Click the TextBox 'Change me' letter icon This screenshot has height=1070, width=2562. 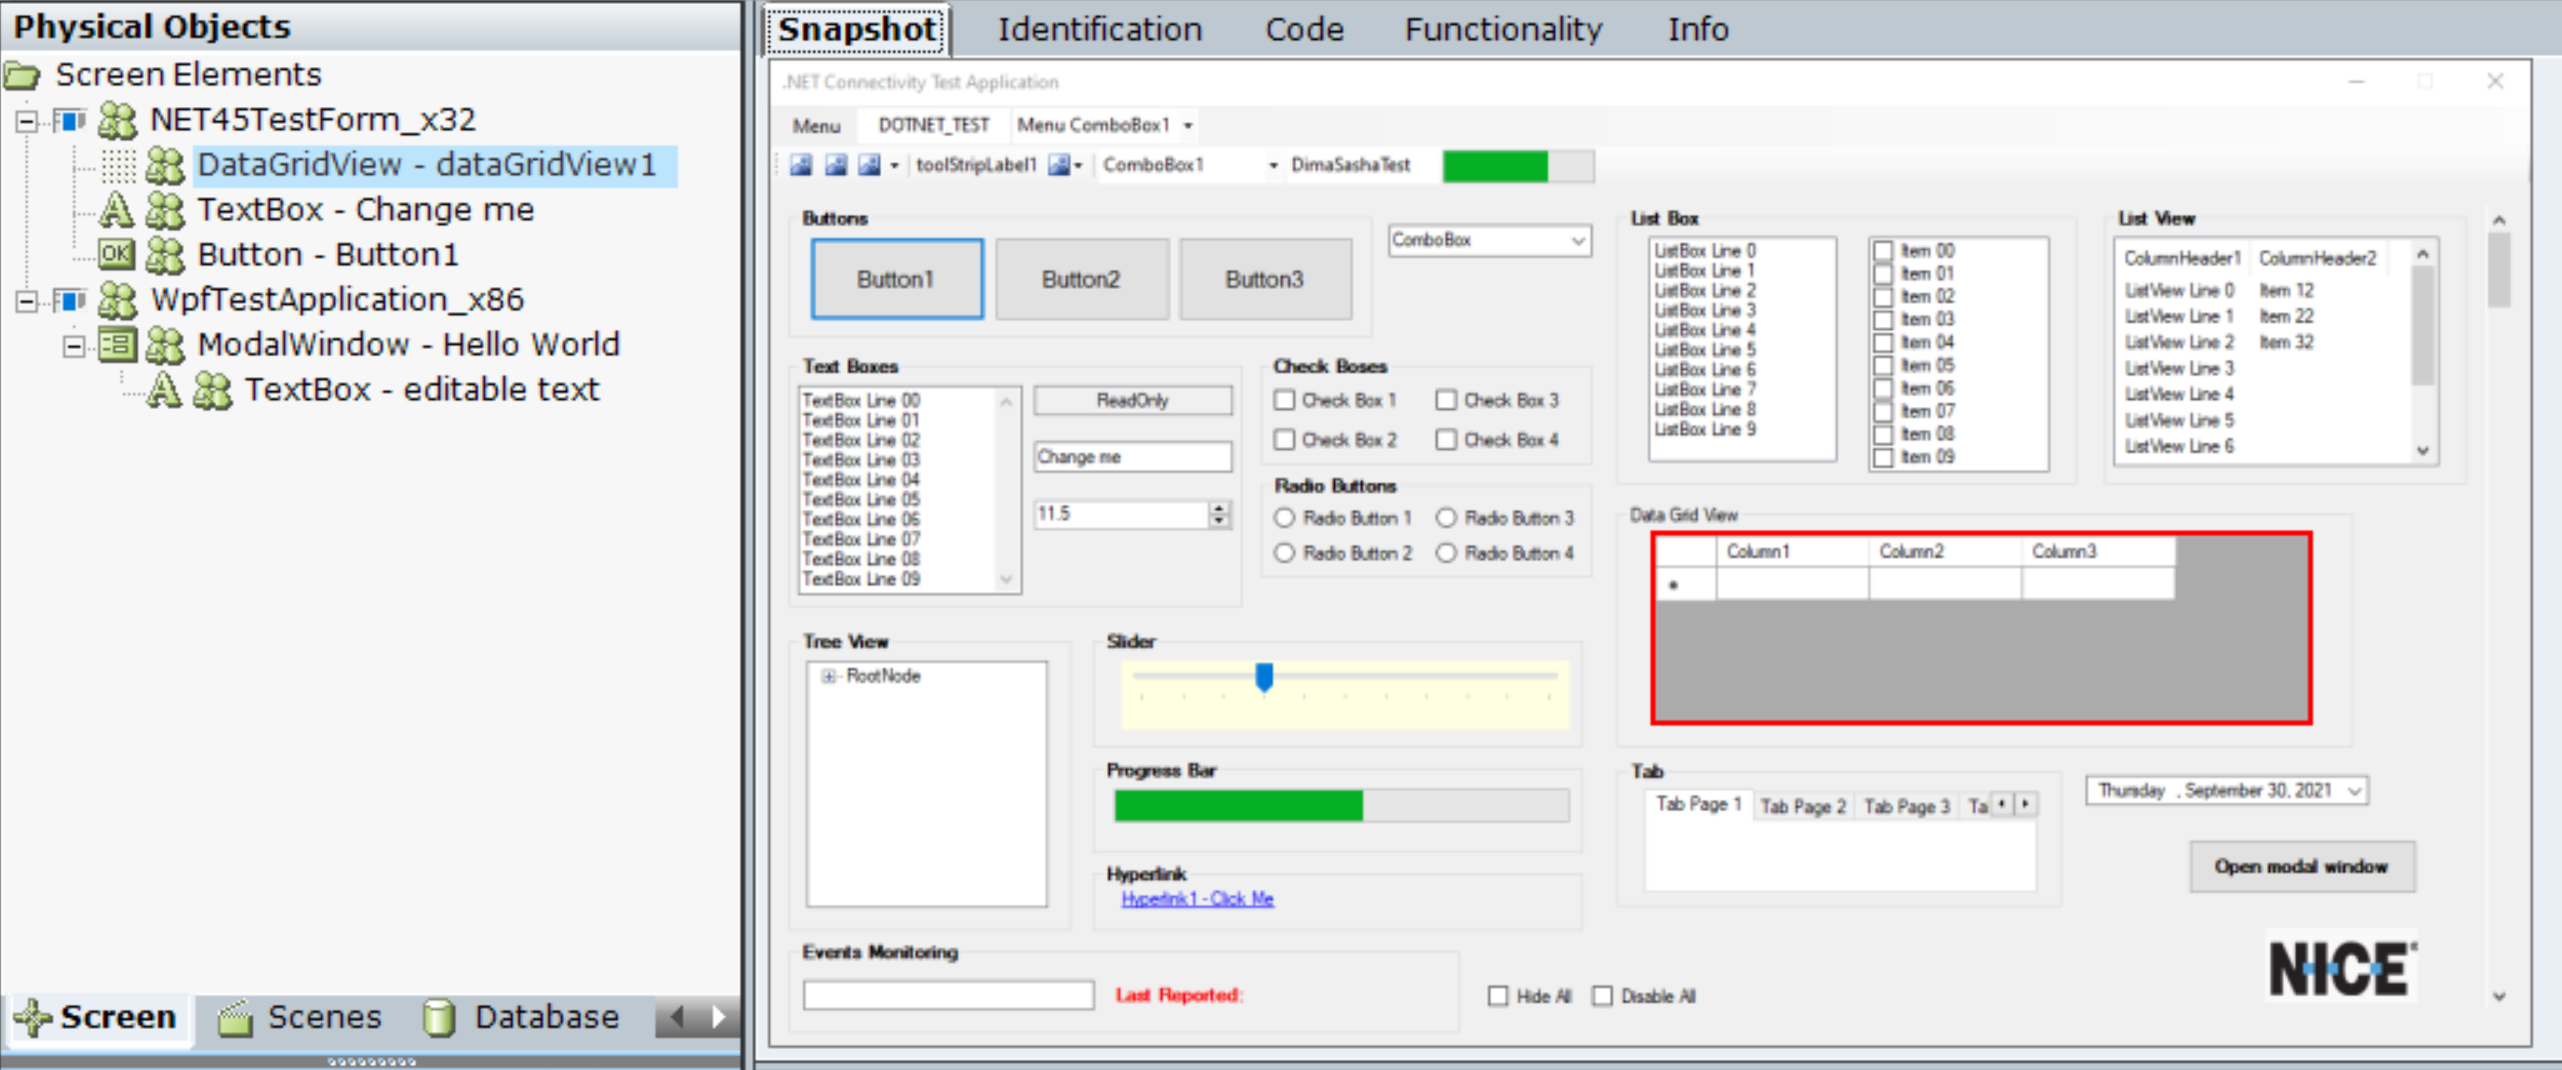(116, 210)
